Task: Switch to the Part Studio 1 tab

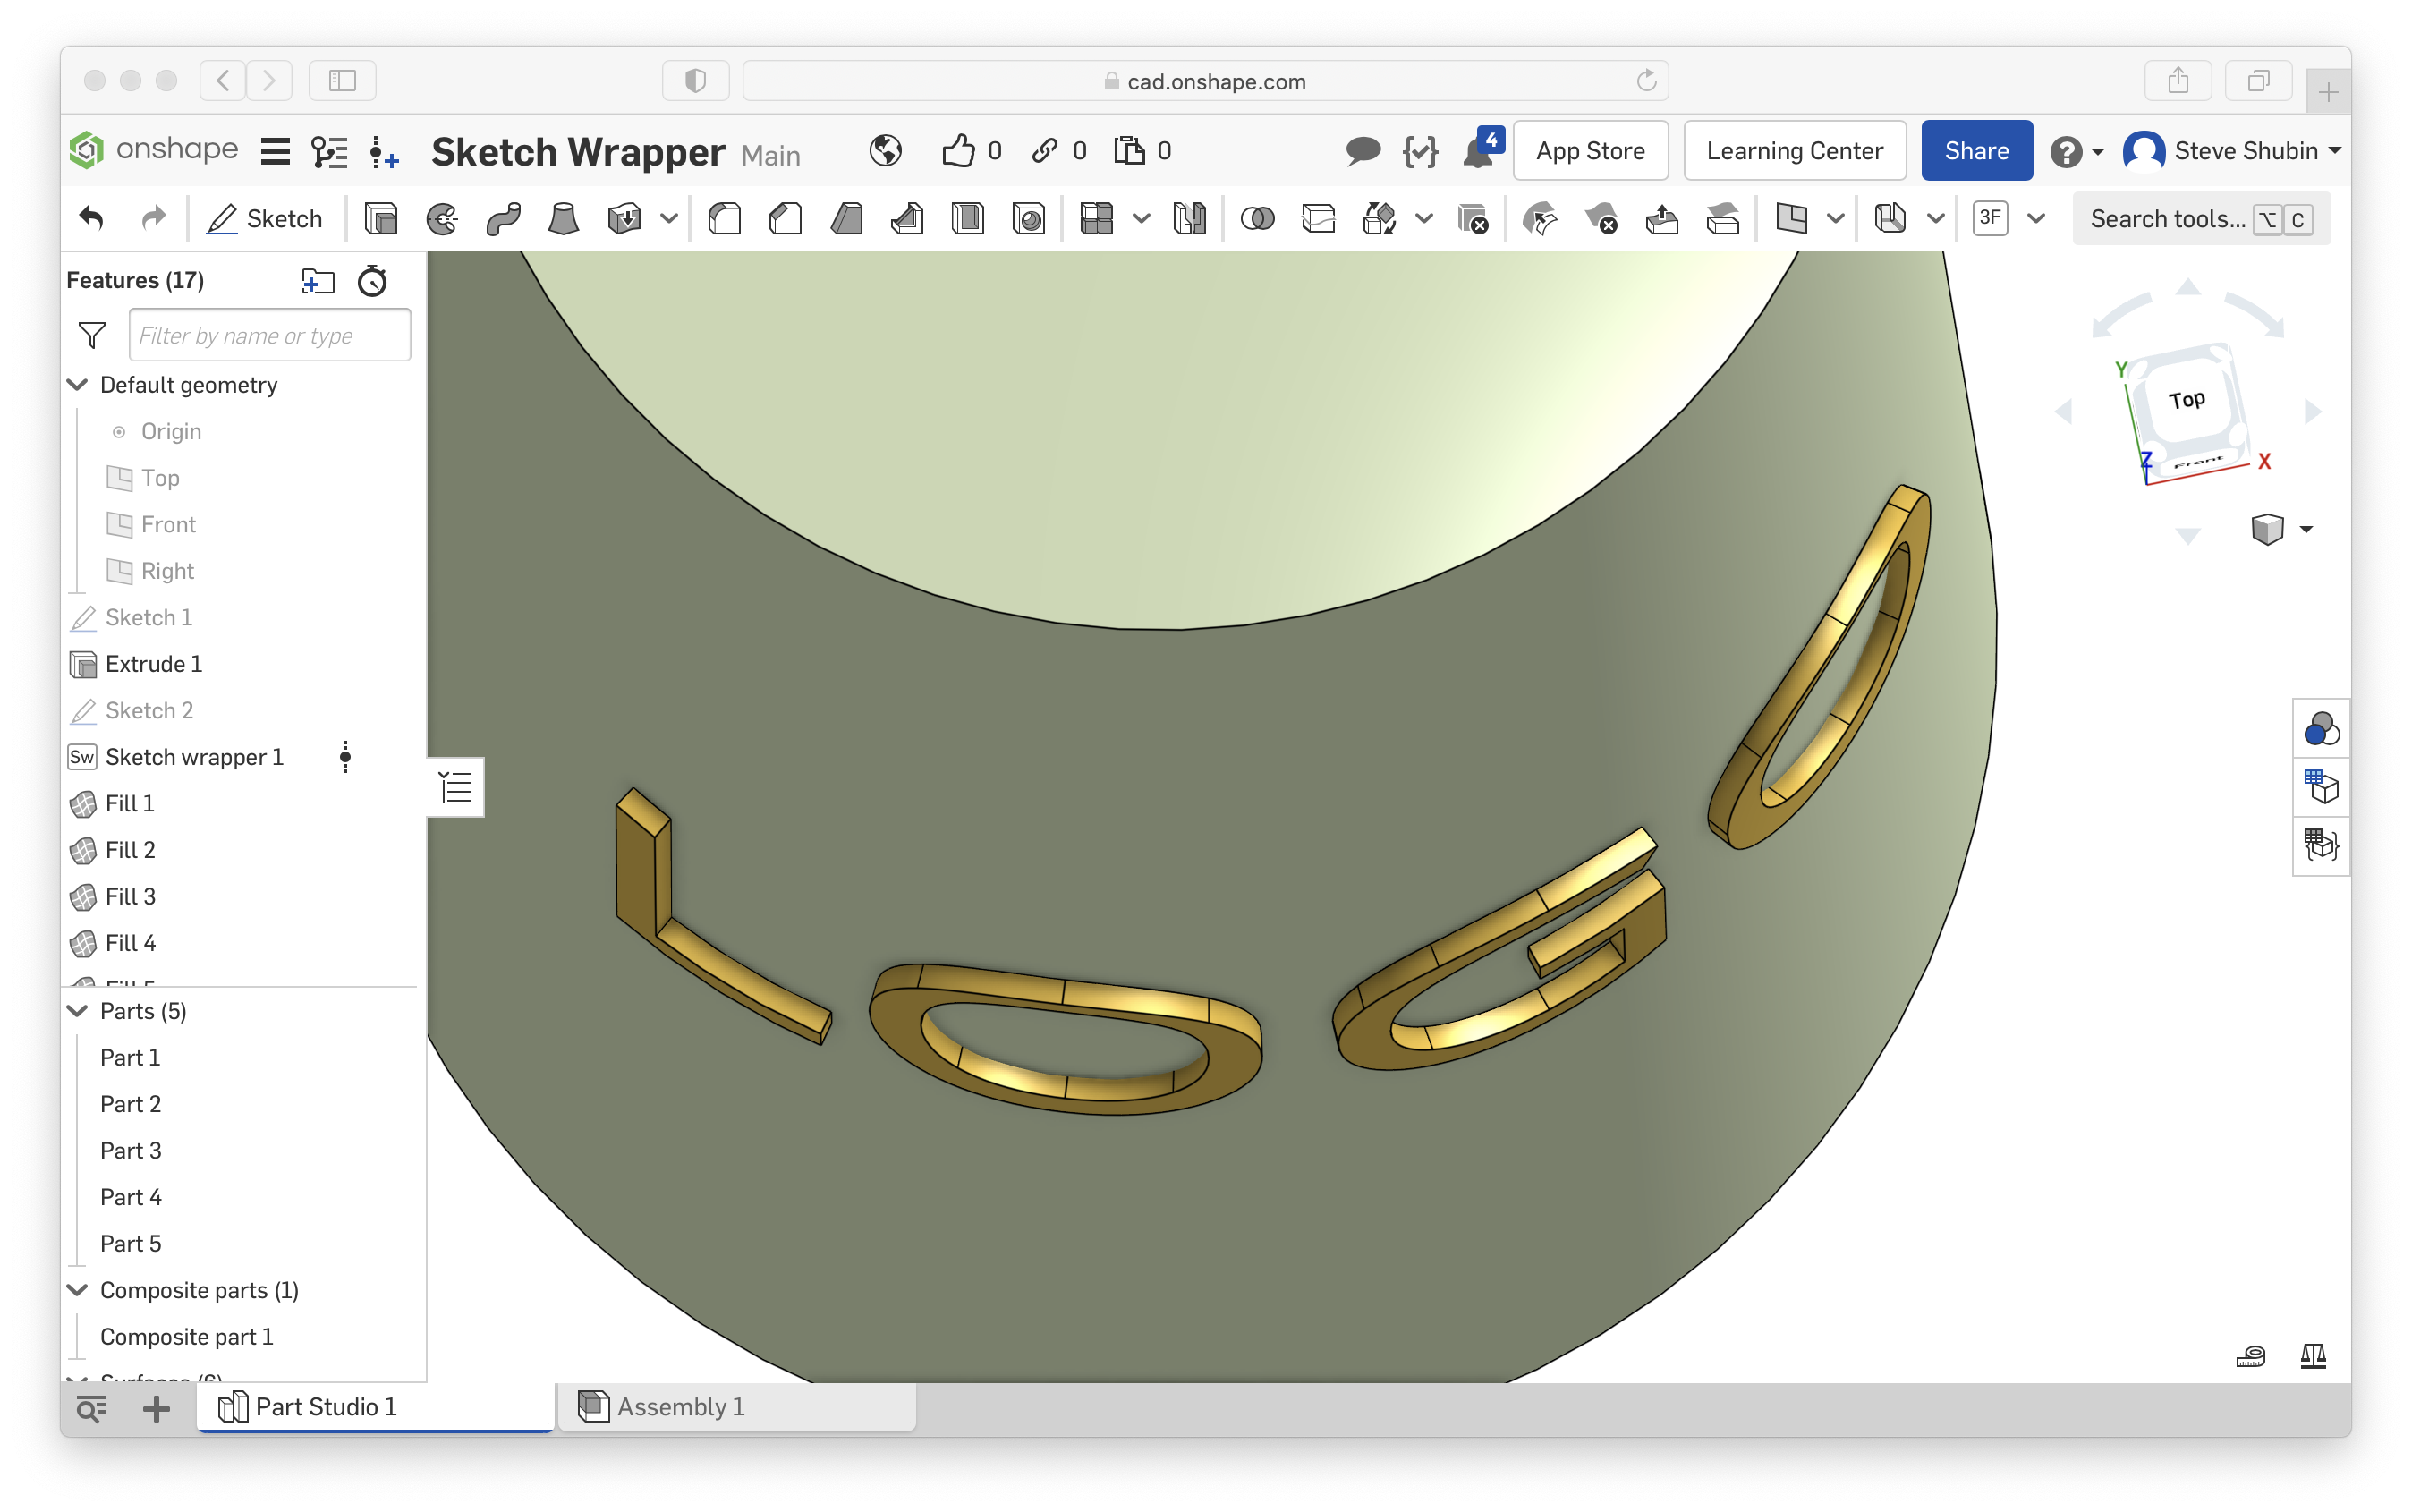Action: 324,1406
